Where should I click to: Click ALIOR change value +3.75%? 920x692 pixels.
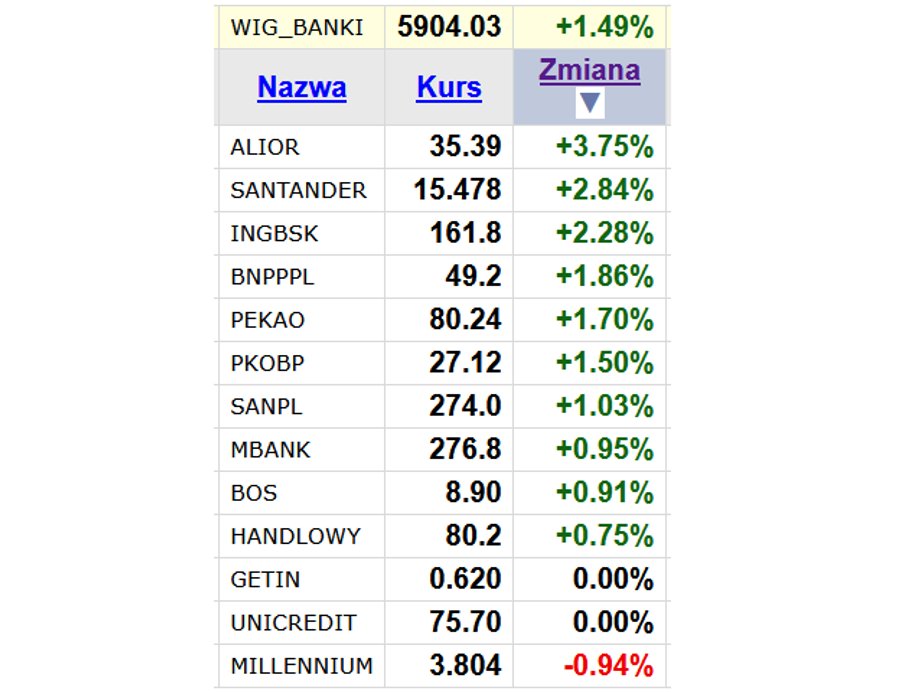point(604,147)
